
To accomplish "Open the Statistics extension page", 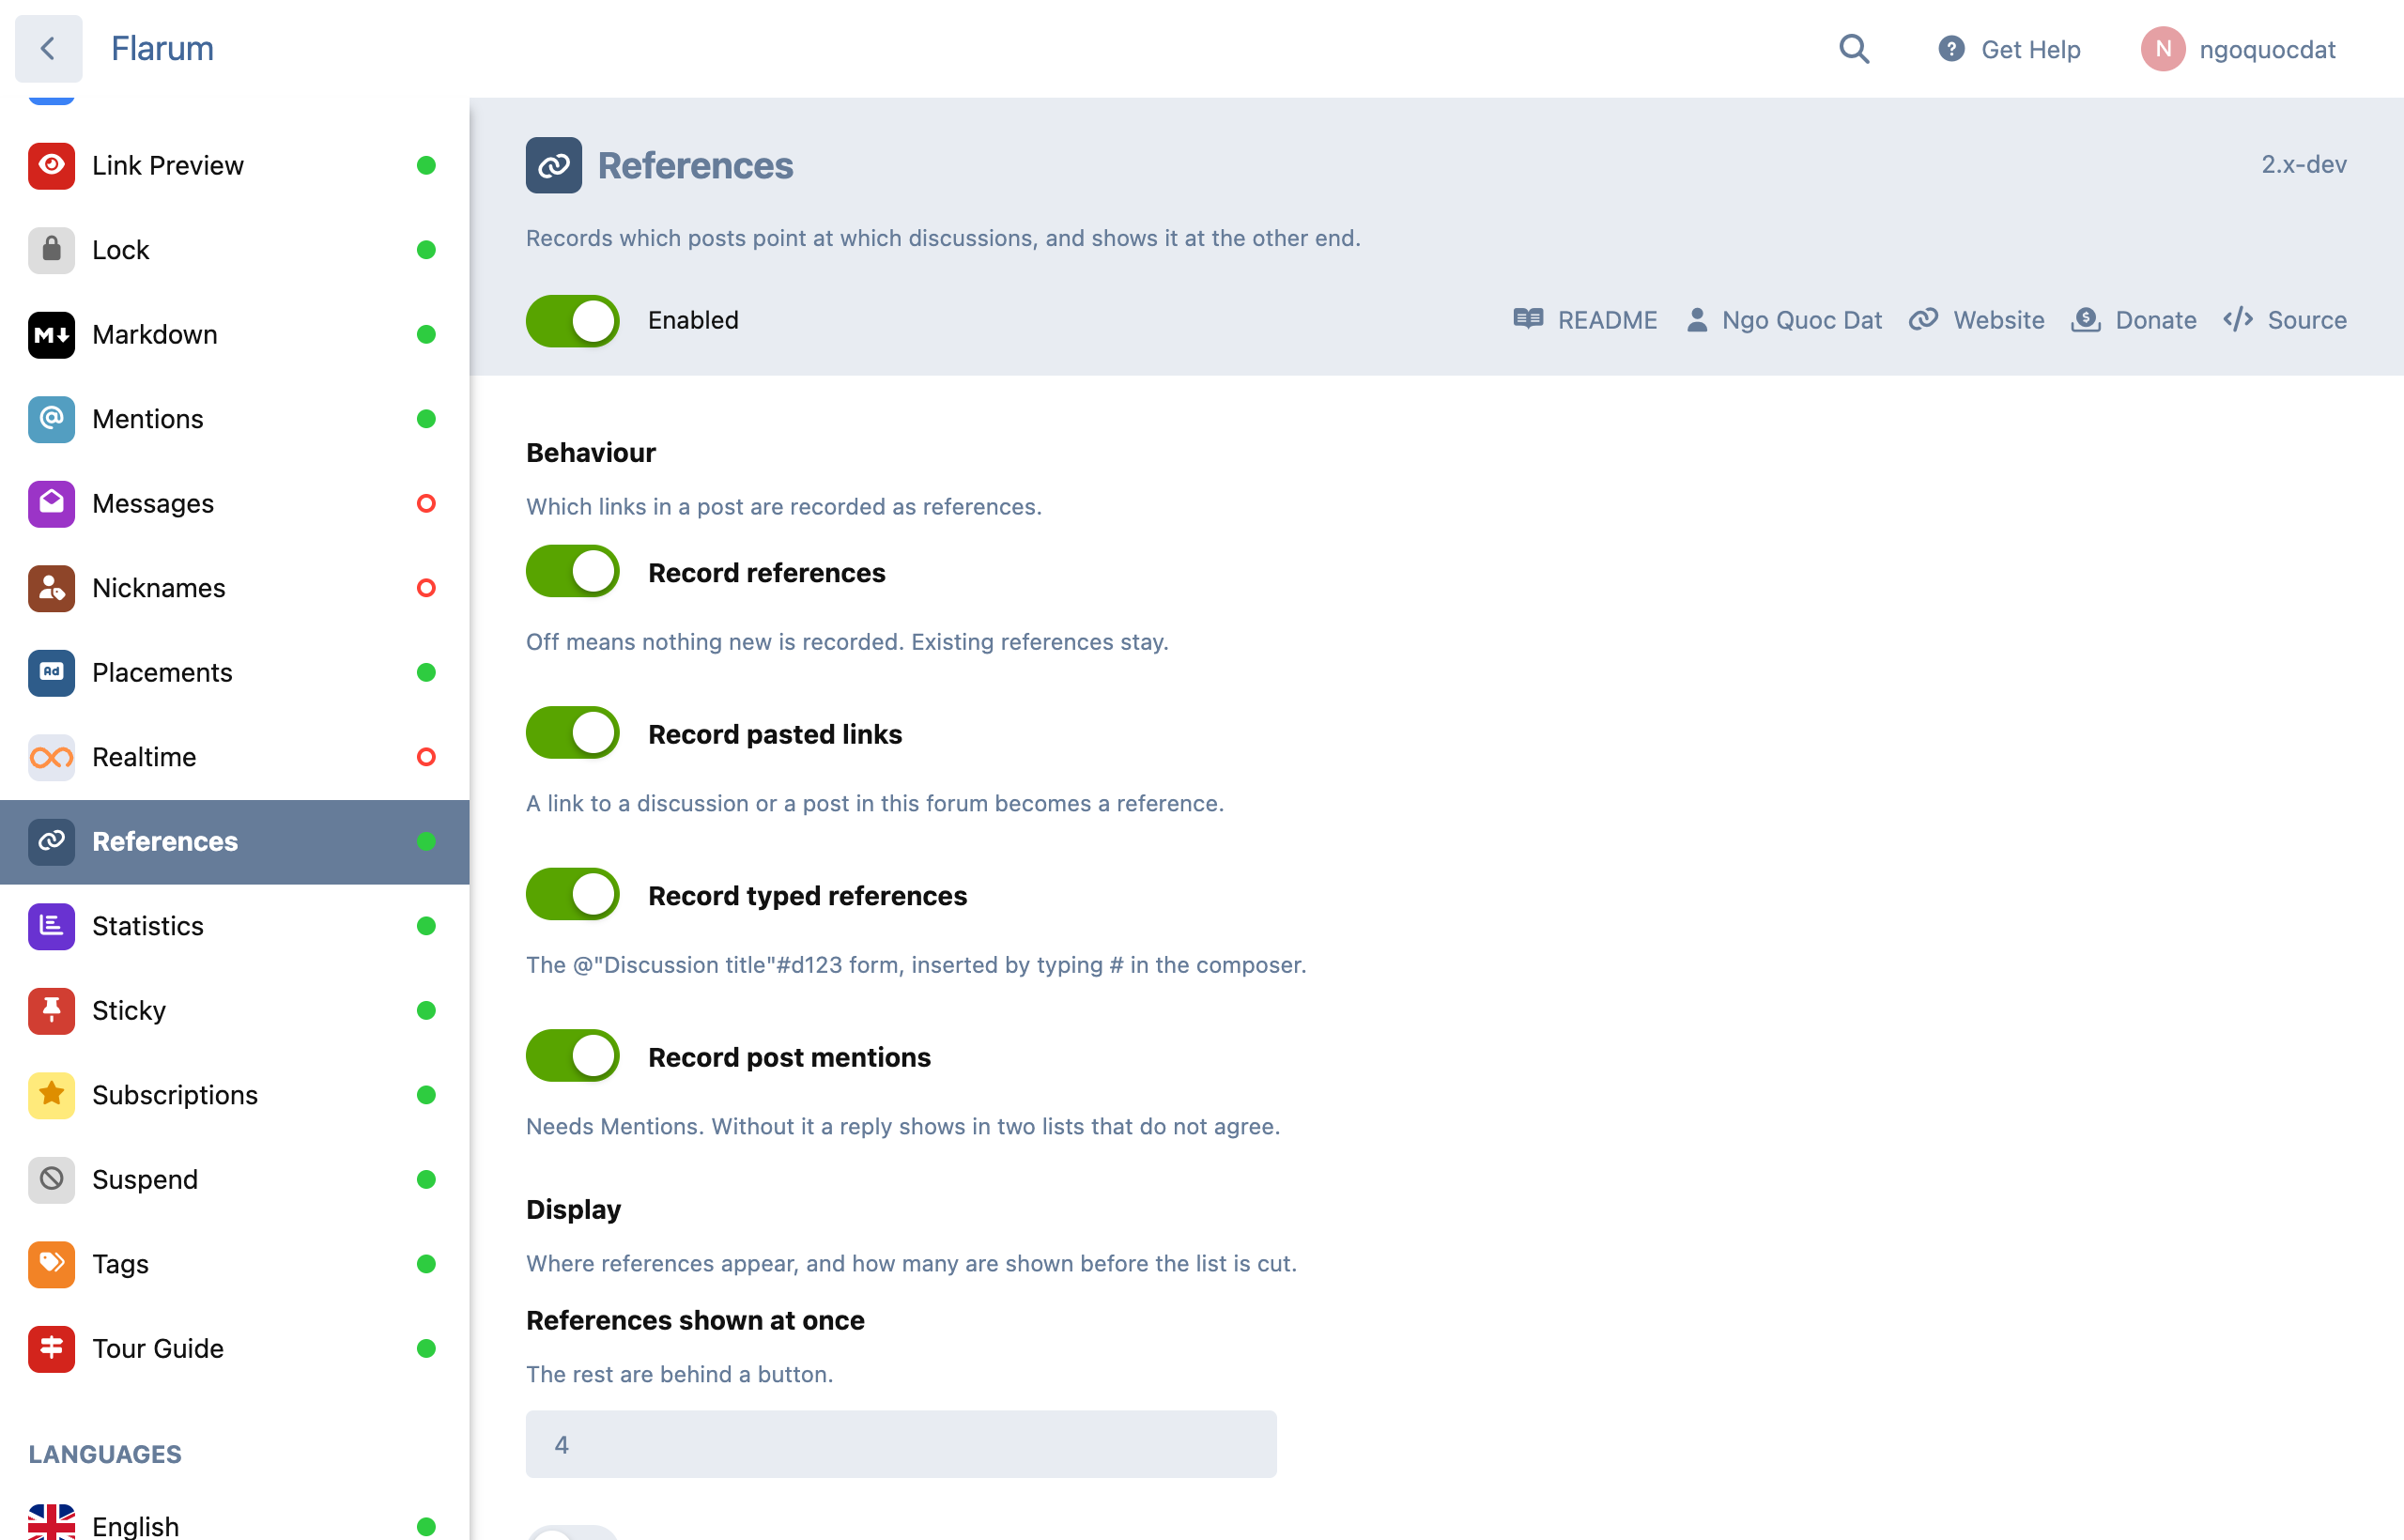I will coord(234,926).
